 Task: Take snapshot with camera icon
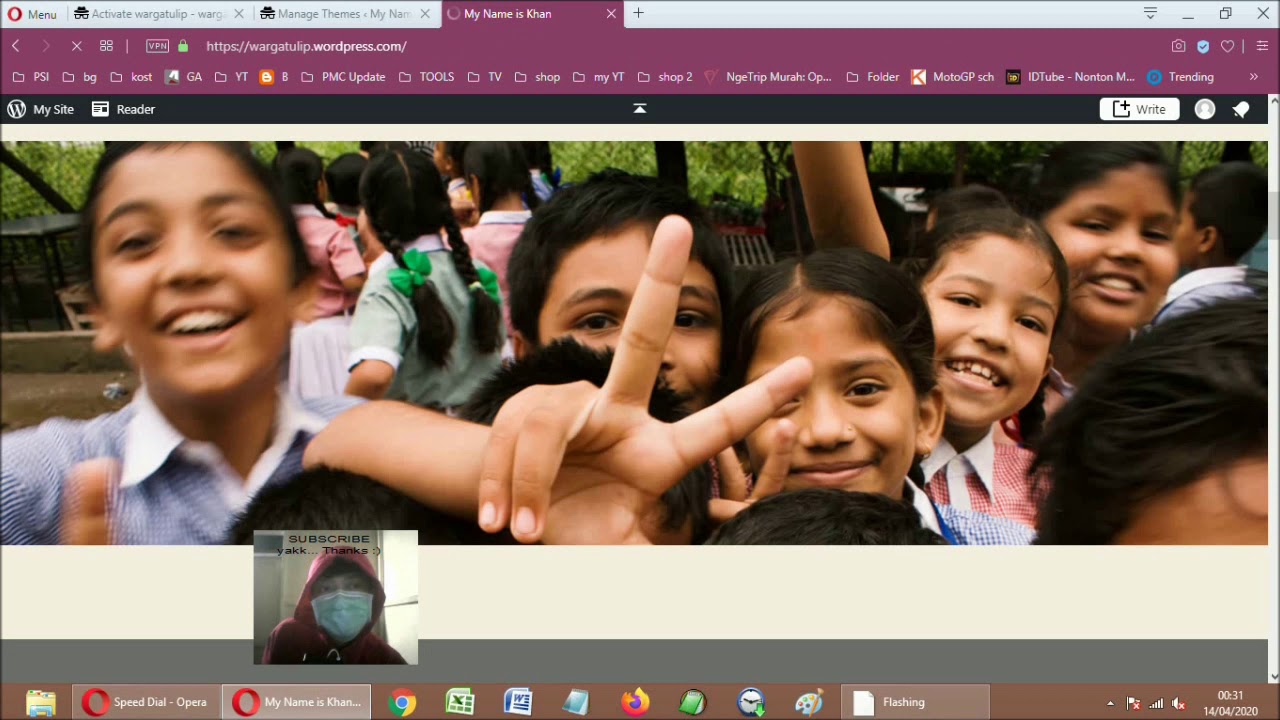1179,46
